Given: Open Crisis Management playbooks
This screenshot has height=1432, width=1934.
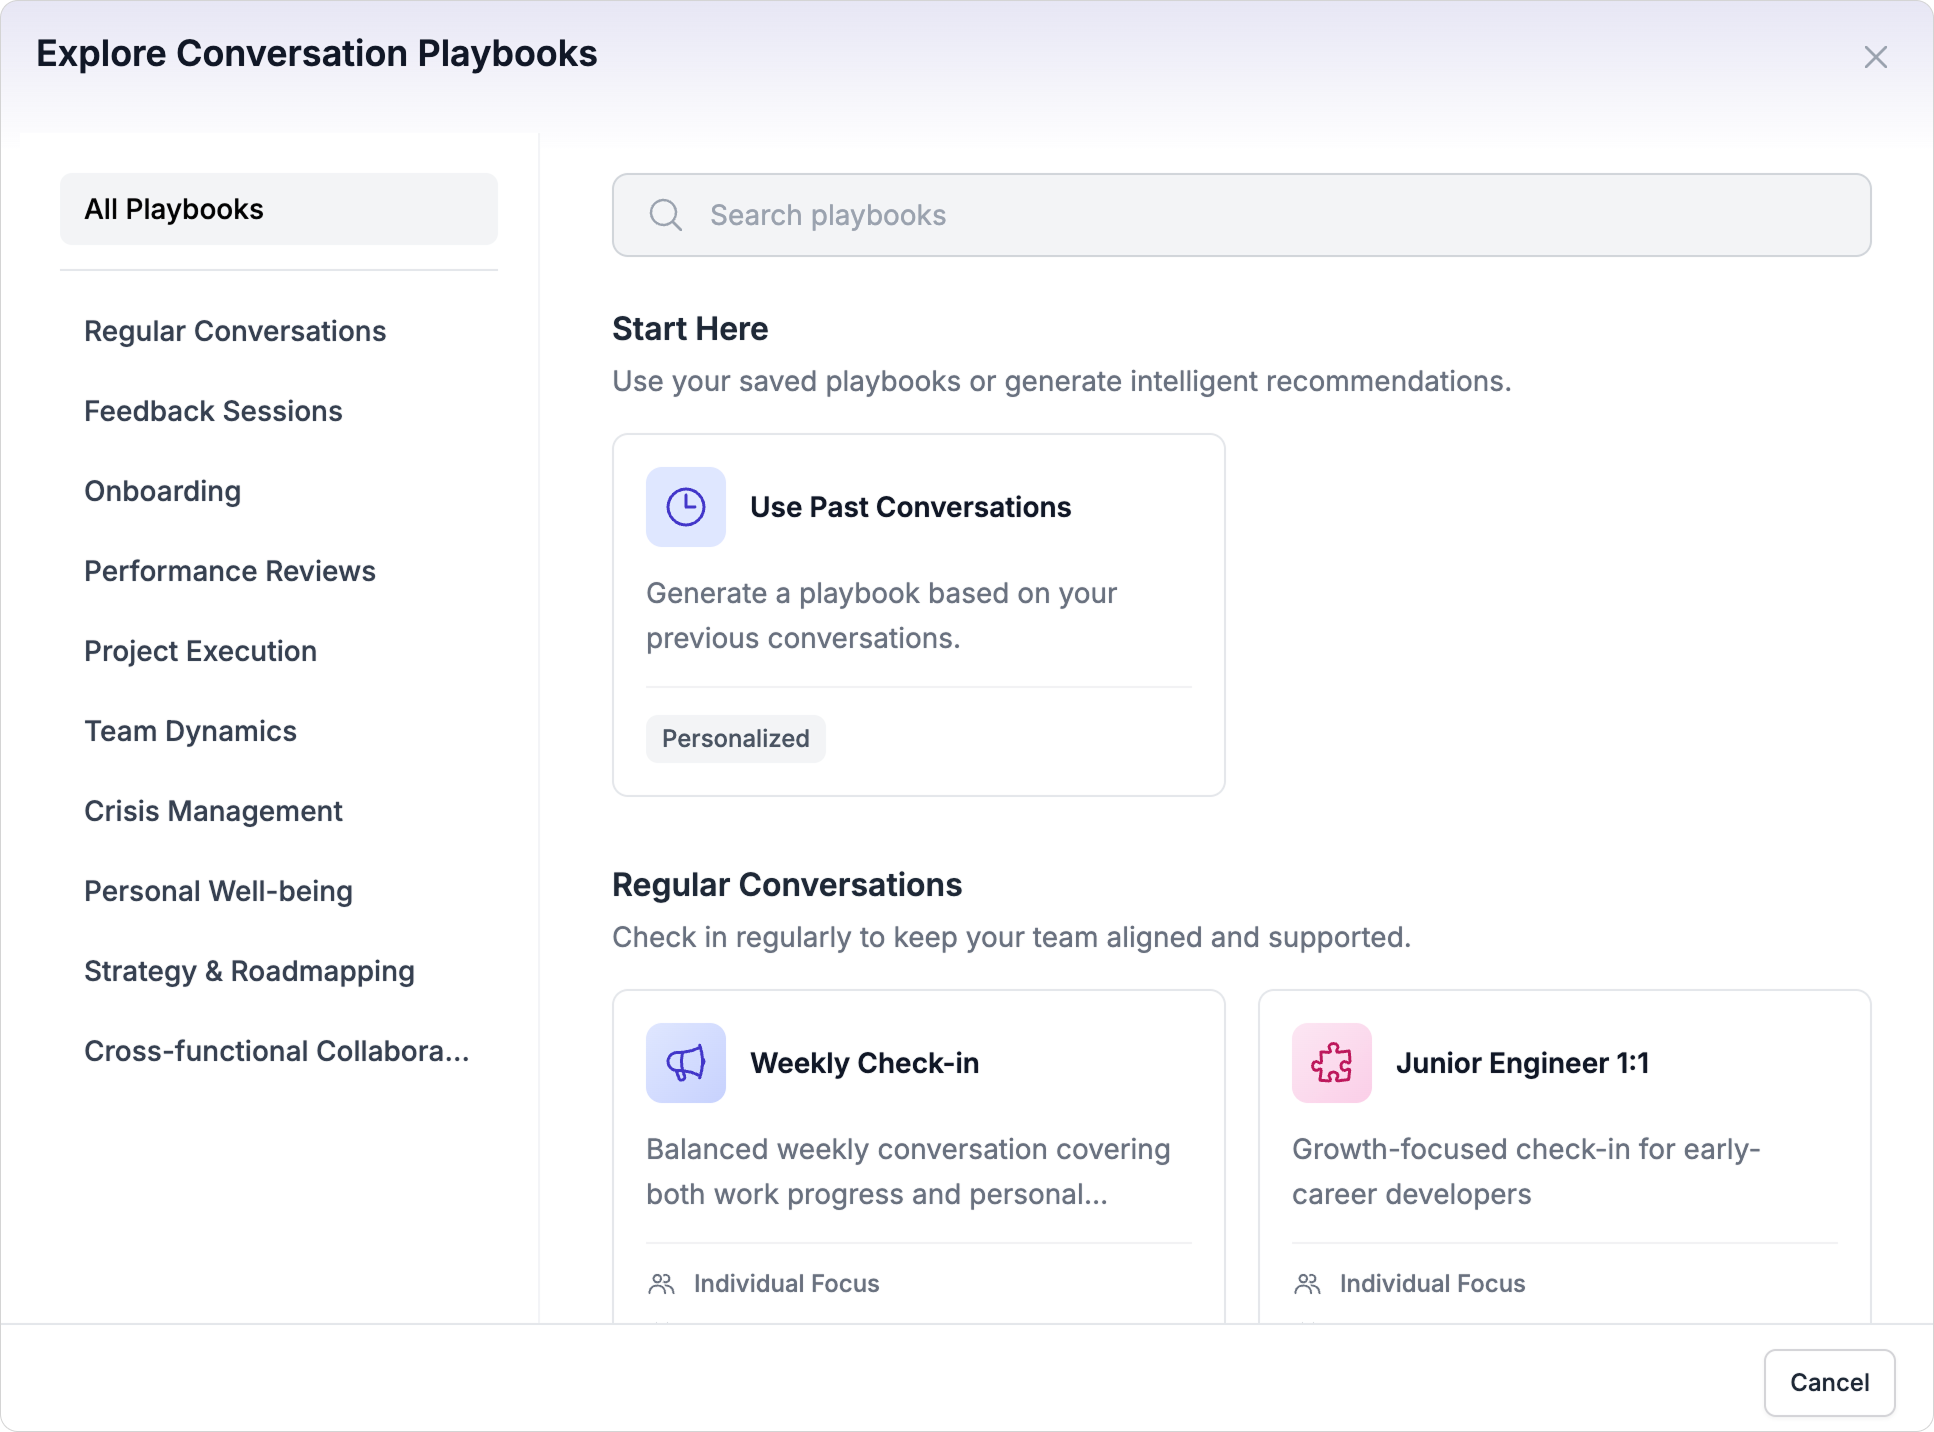Looking at the screenshot, I should coord(213,811).
